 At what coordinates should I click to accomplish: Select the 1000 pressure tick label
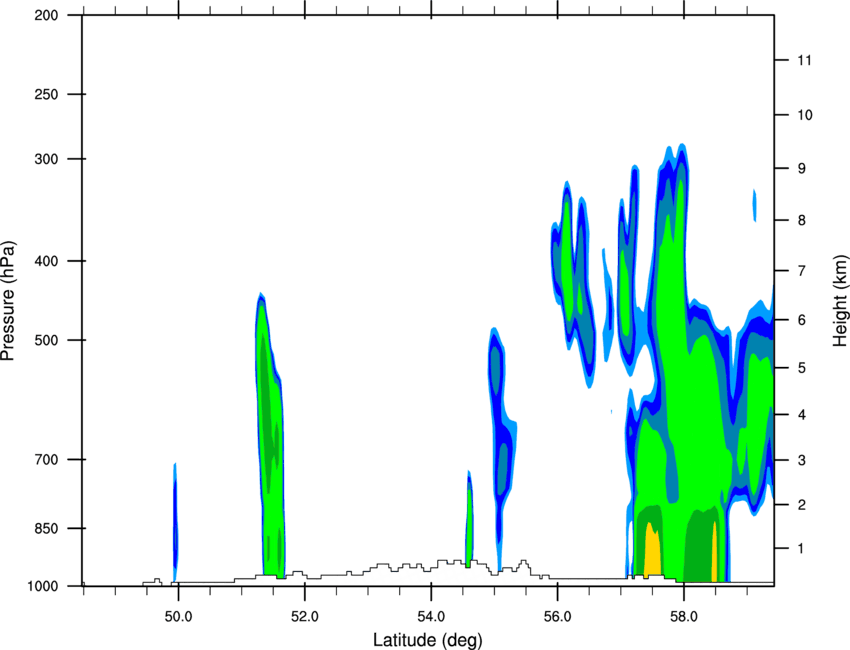pos(42,586)
